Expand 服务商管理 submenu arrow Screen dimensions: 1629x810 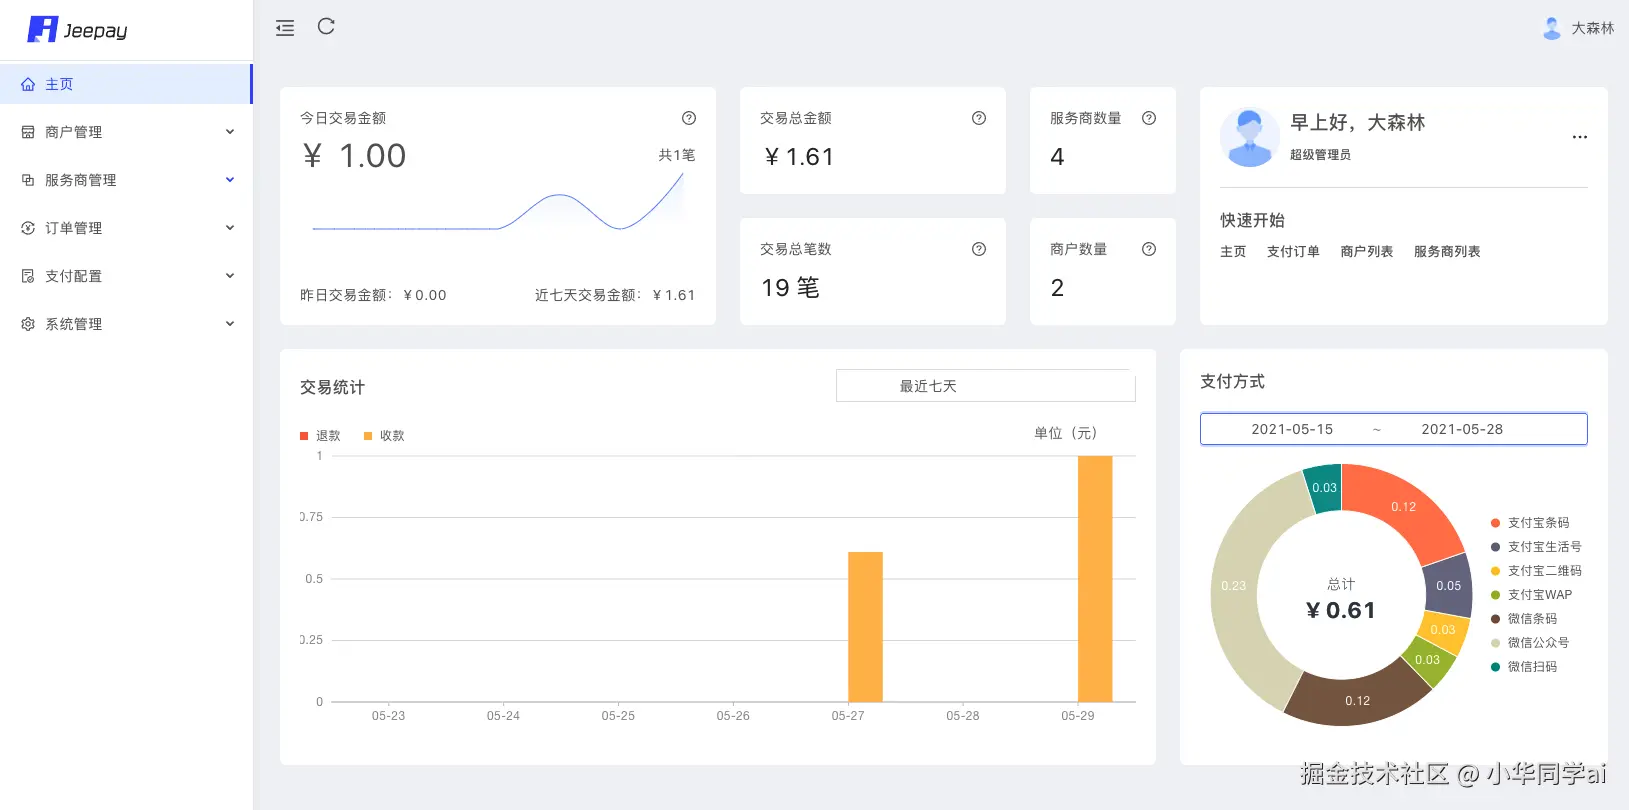pyautogui.click(x=230, y=180)
